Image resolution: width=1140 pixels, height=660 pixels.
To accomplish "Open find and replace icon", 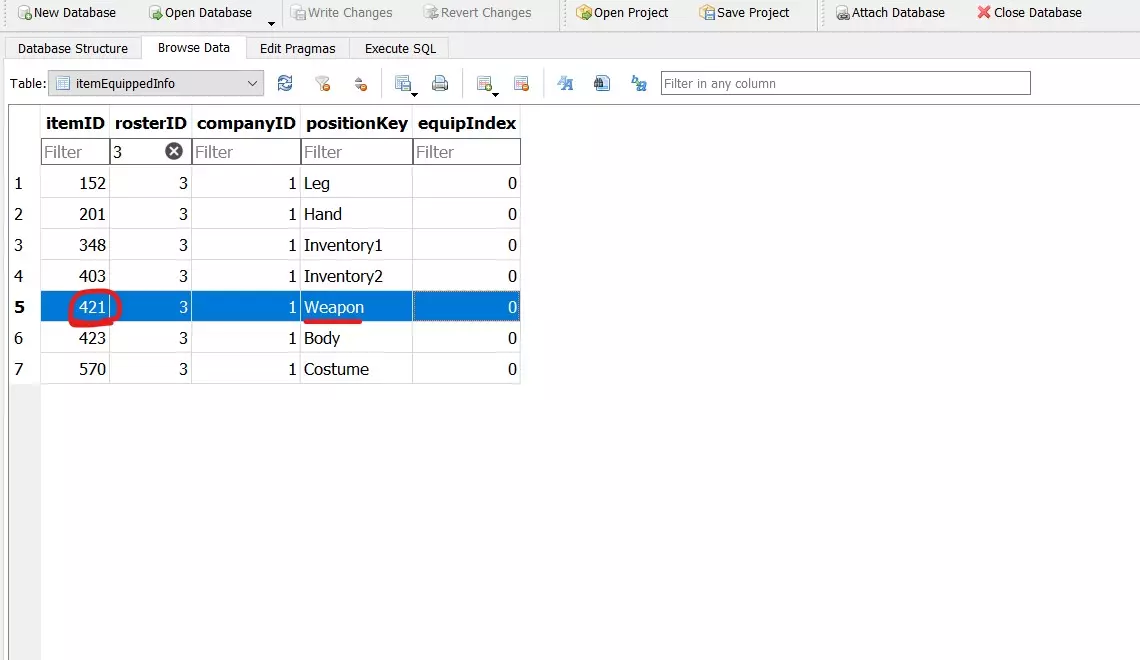I will click(x=639, y=84).
